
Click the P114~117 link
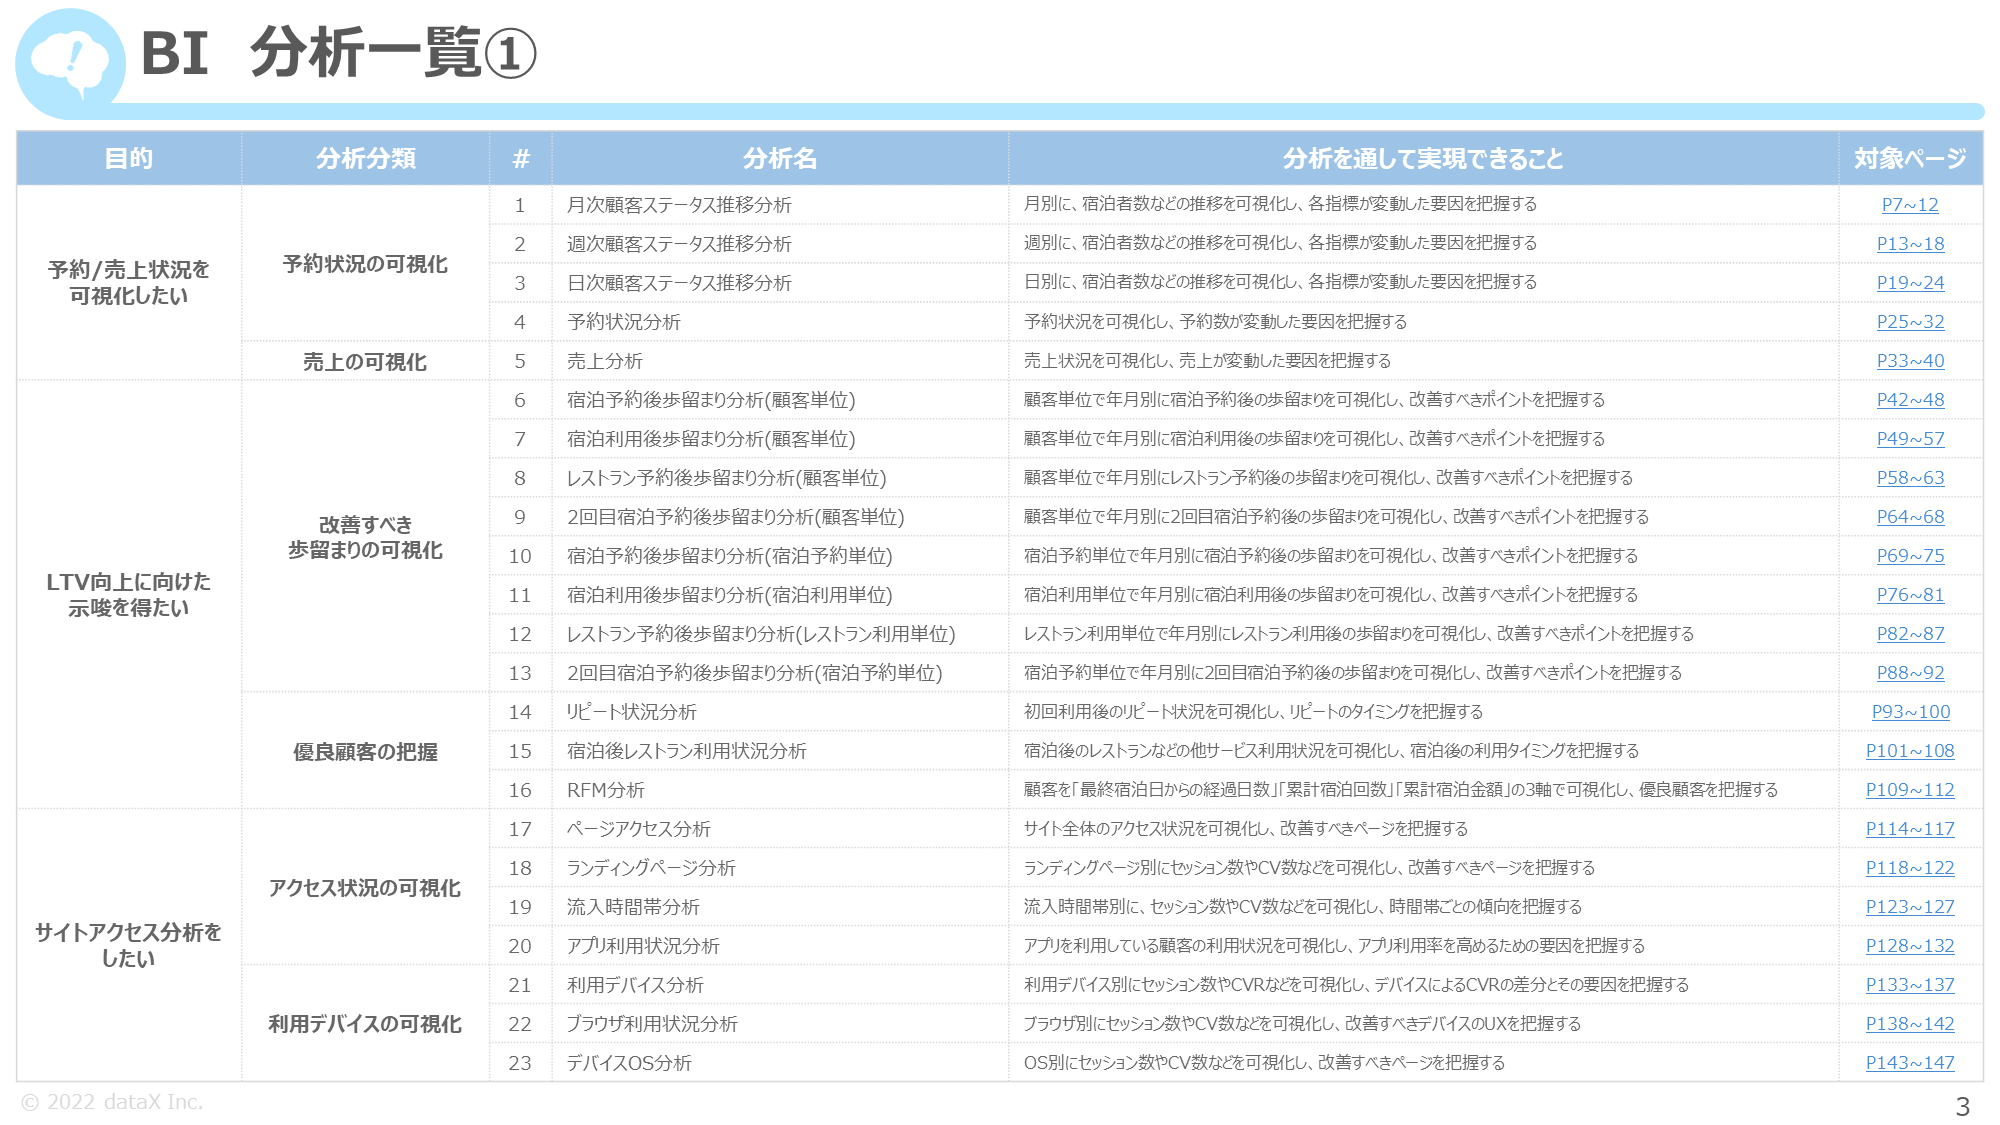click(1910, 829)
